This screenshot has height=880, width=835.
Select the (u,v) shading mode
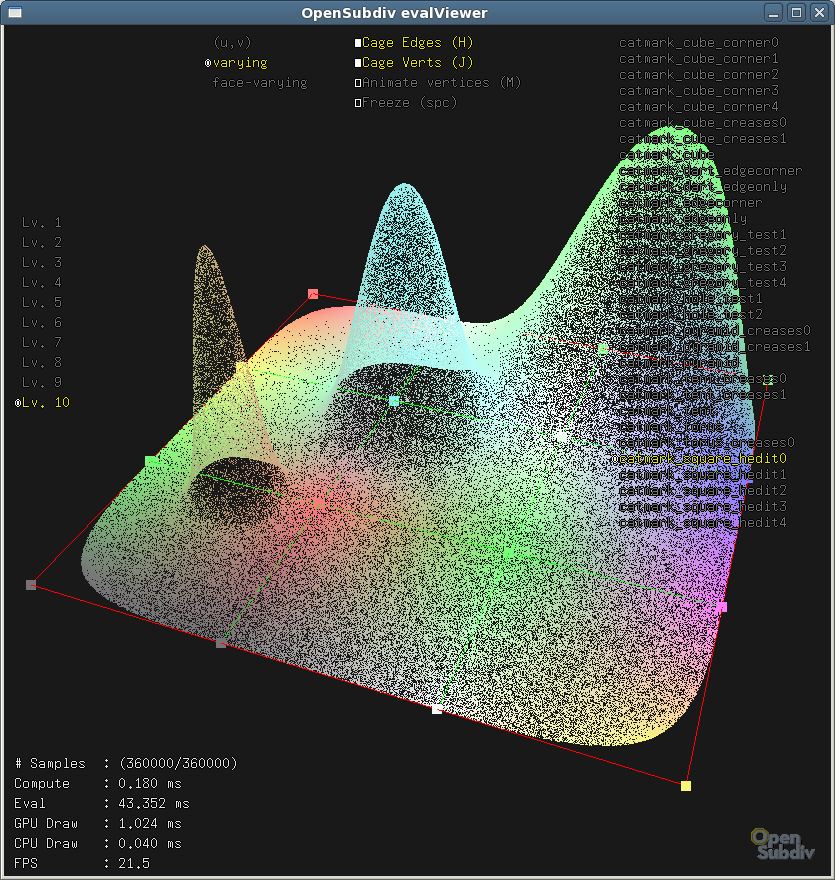(232, 43)
